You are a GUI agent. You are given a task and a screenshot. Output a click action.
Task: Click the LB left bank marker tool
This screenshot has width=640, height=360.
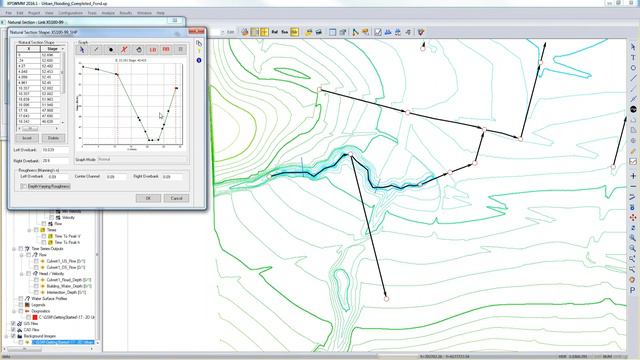152,50
